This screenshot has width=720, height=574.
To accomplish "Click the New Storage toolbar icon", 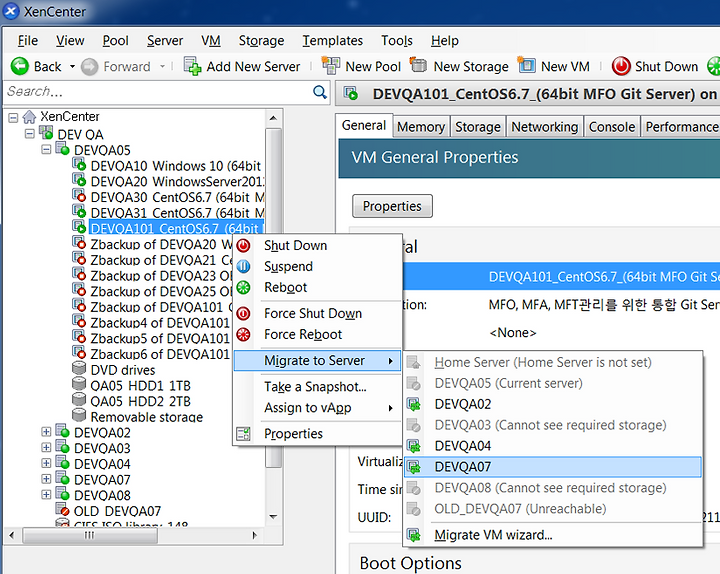I will (418, 65).
